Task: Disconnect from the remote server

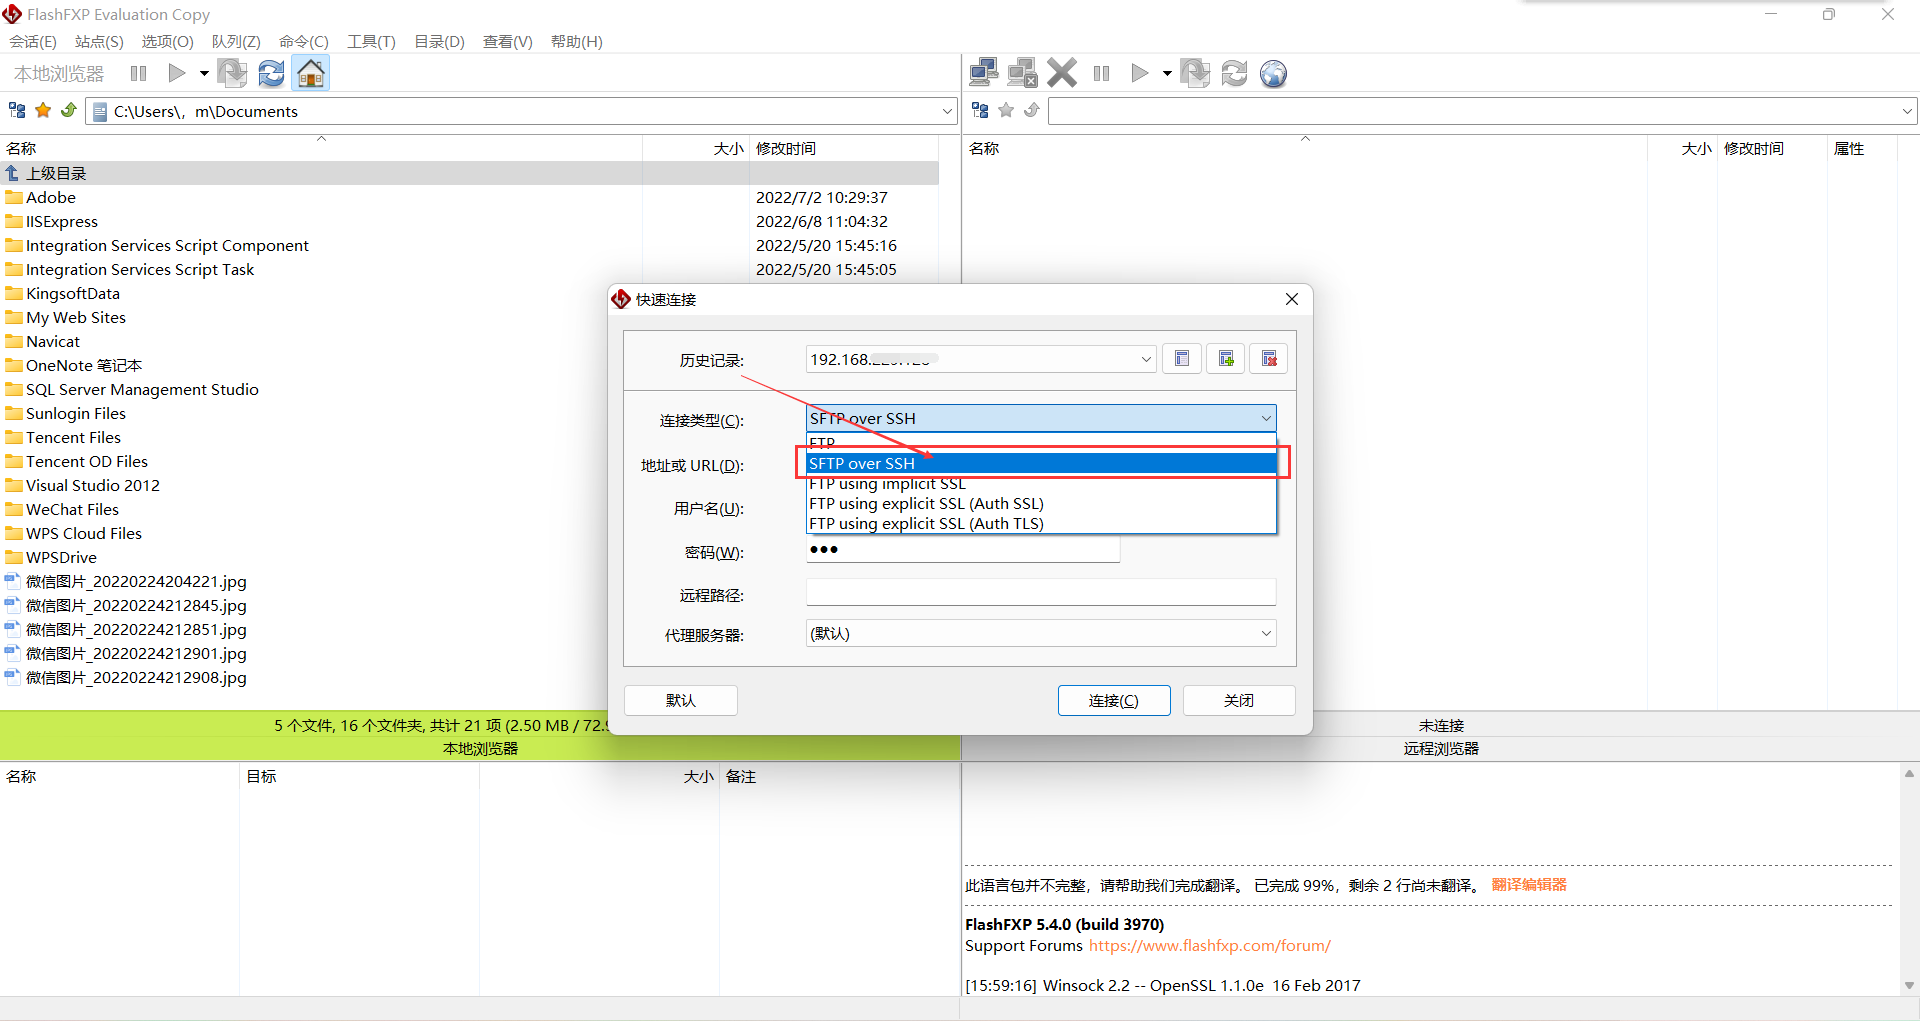Action: pyautogui.click(x=1022, y=72)
